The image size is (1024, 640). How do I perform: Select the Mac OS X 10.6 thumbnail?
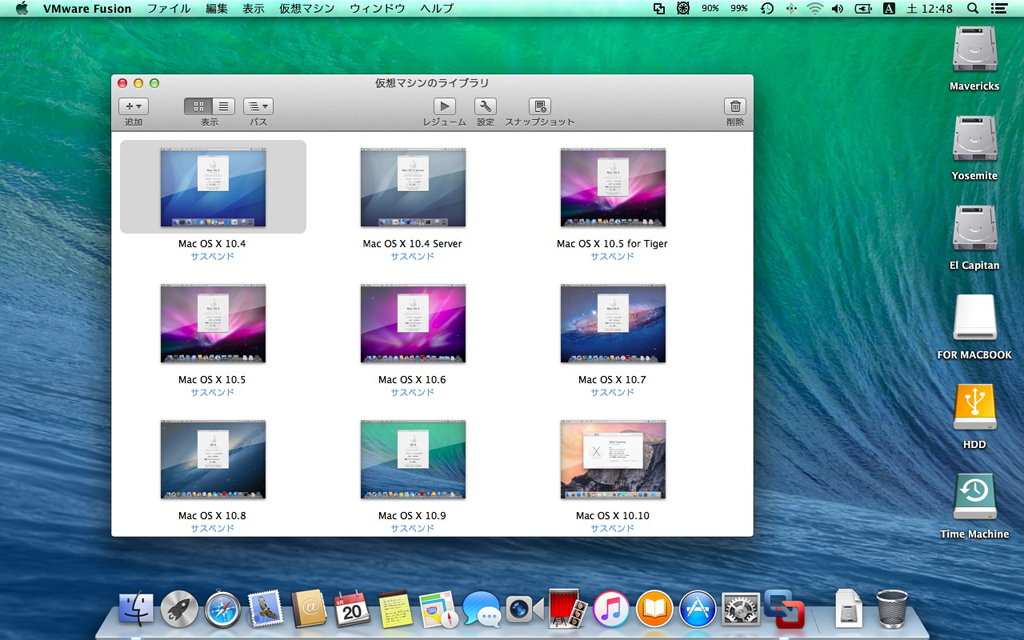tap(413, 323)
